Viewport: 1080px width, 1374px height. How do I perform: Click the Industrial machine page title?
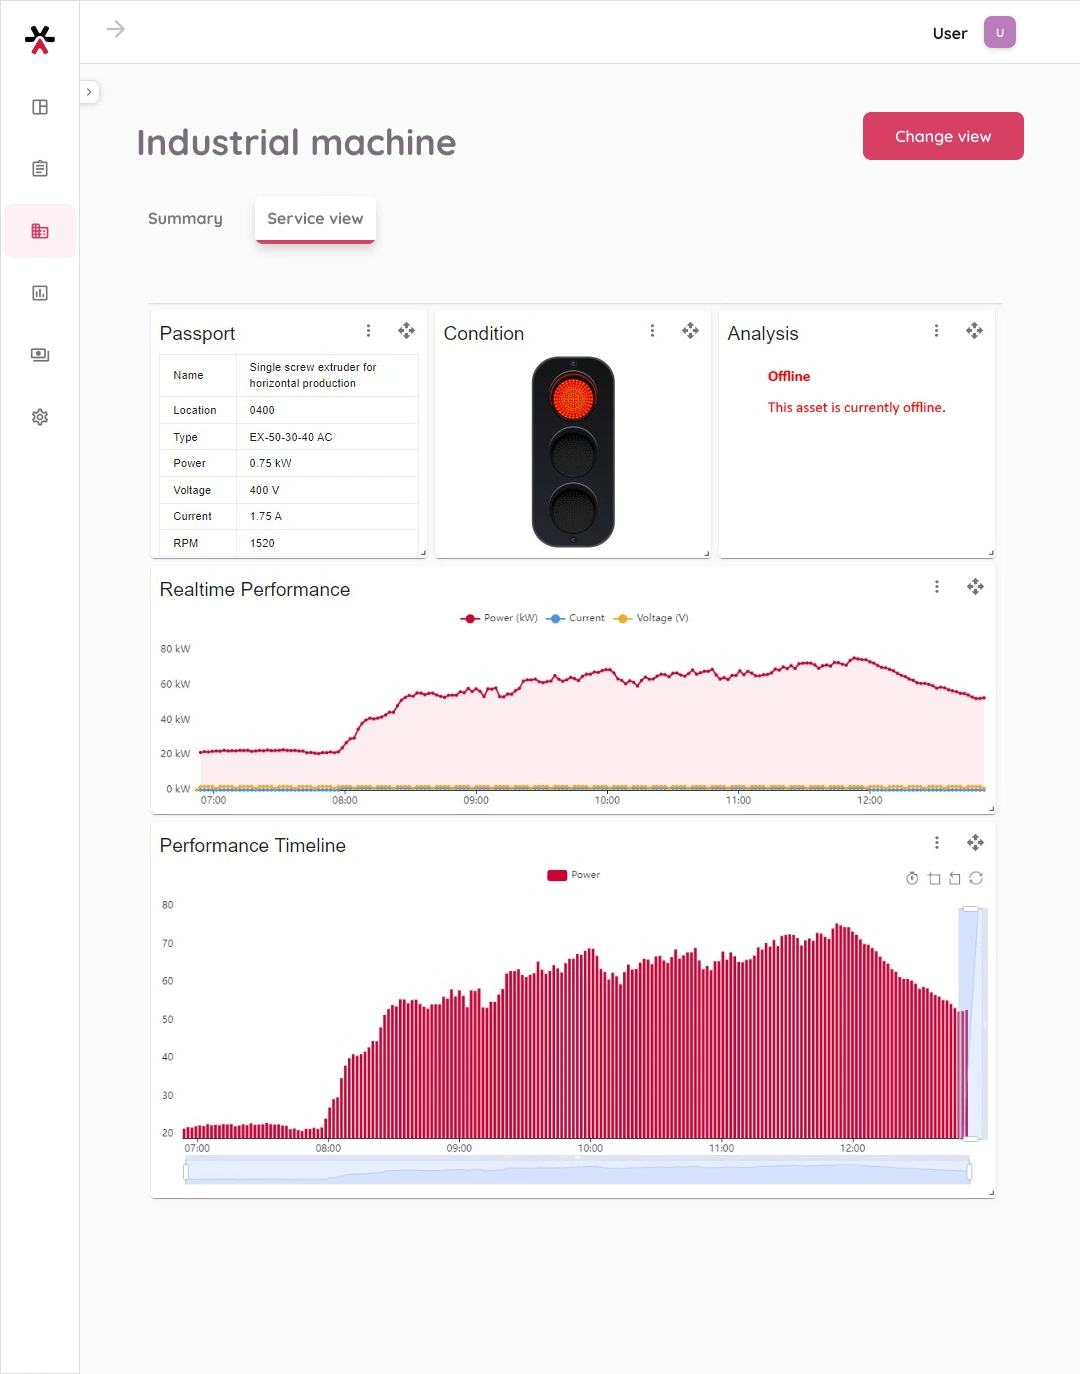click(x=296, y=143)
